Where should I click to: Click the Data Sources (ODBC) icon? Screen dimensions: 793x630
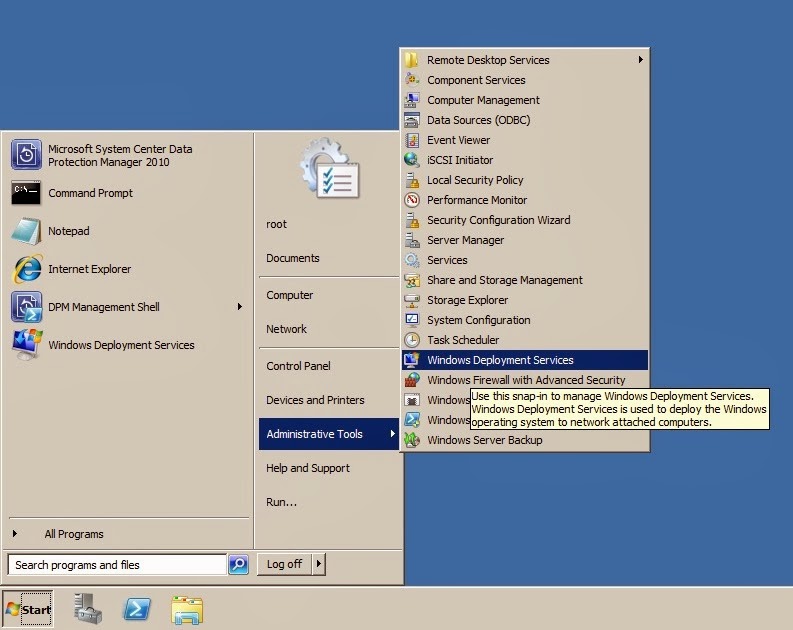(x=412, y=120)
